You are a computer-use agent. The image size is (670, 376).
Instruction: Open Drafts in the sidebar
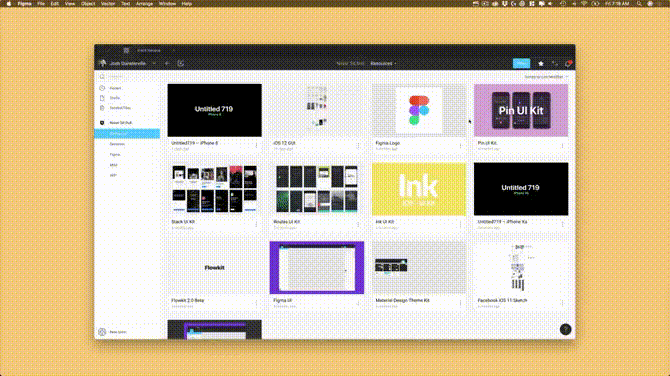pyautogui.click(x=115, y=98)
